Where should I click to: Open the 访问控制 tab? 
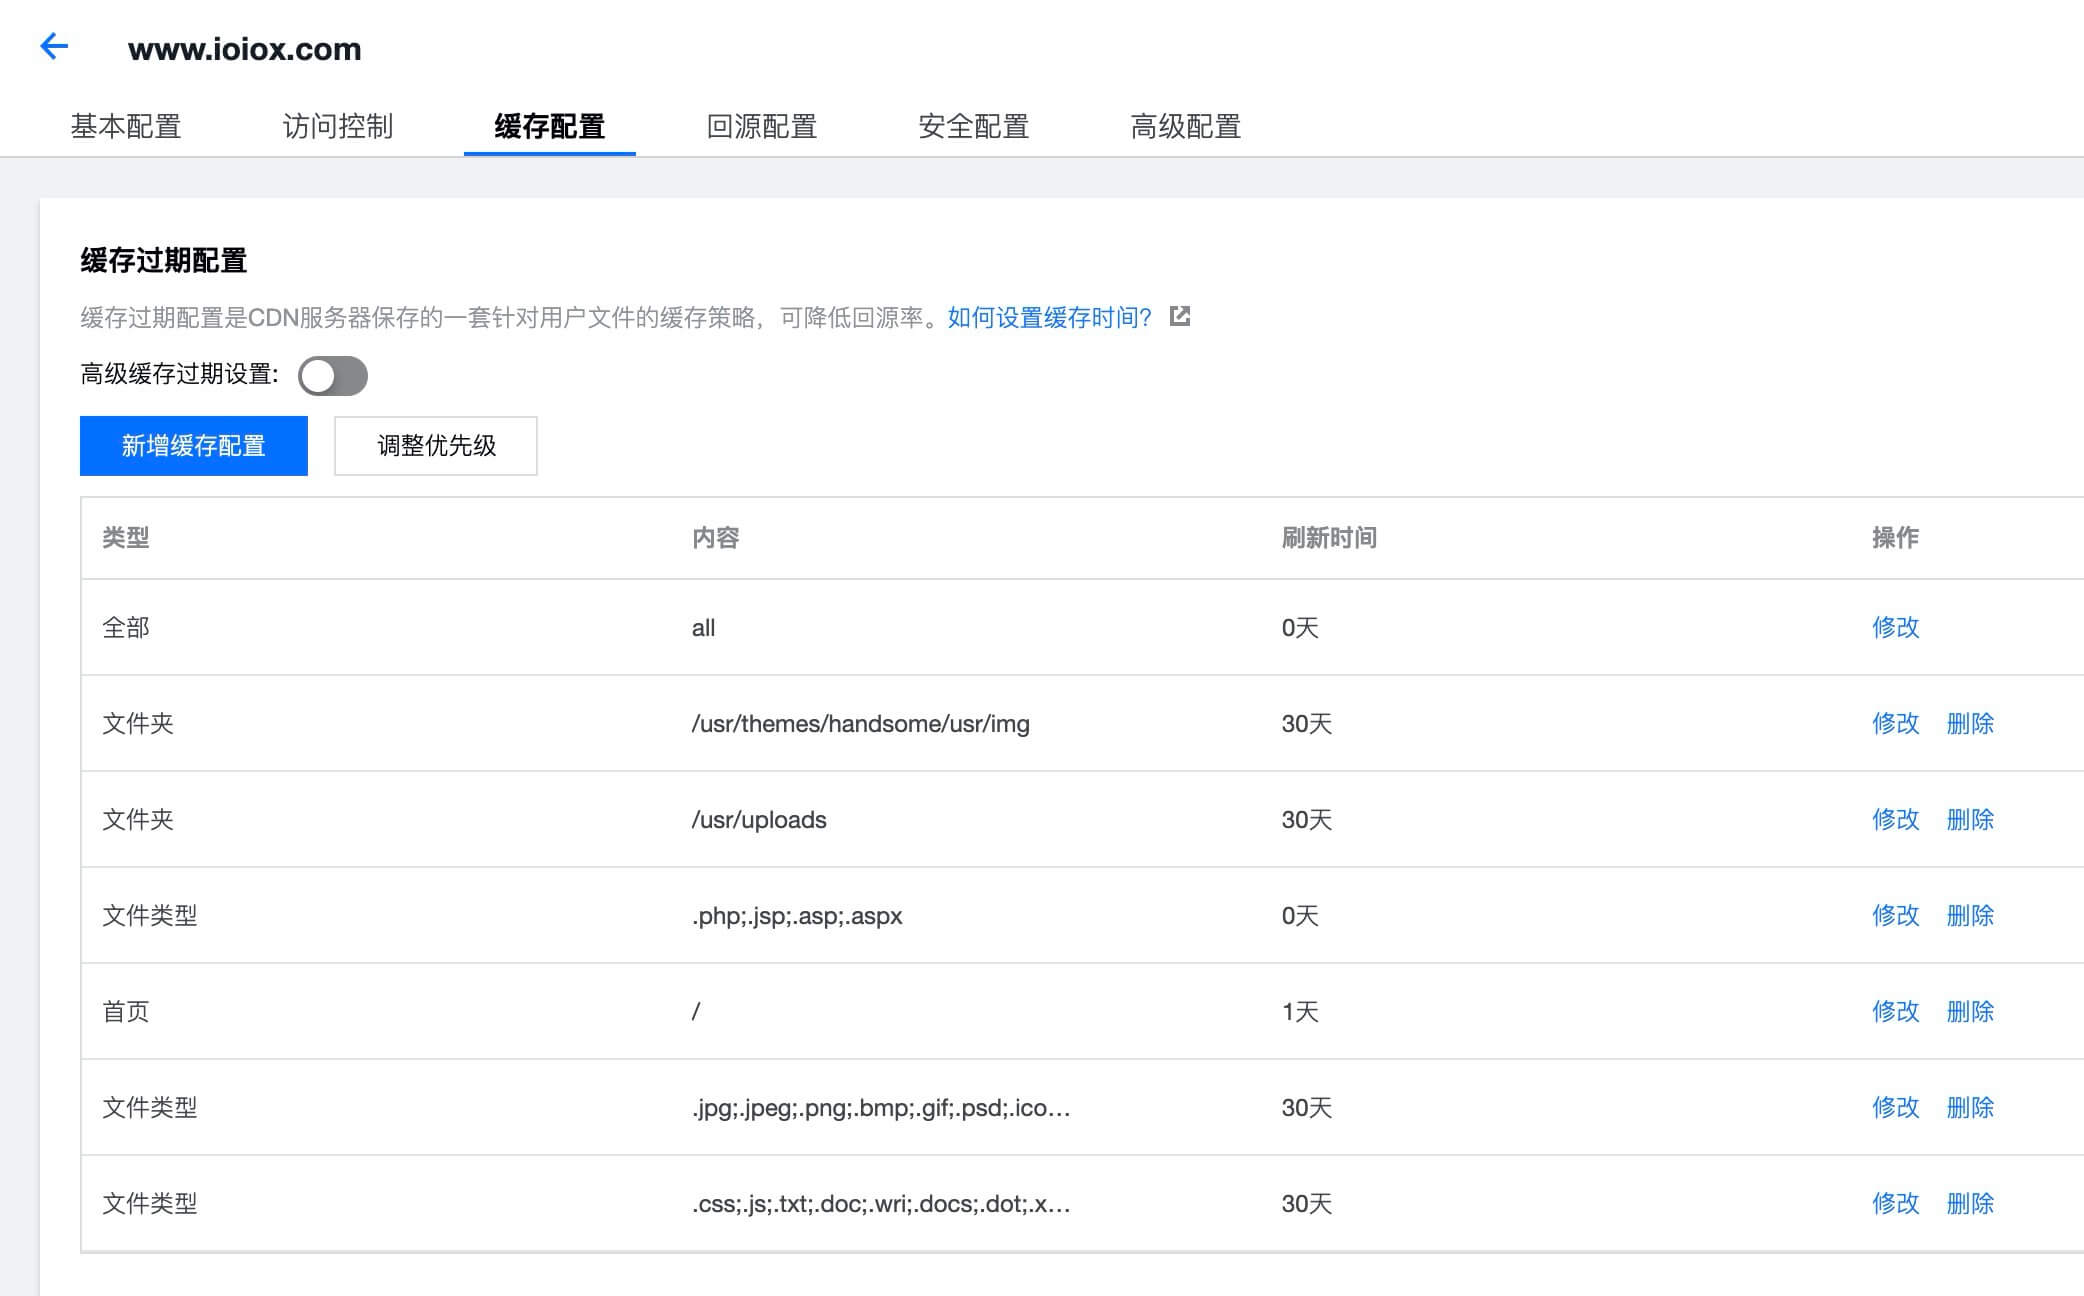click(338, 127)
